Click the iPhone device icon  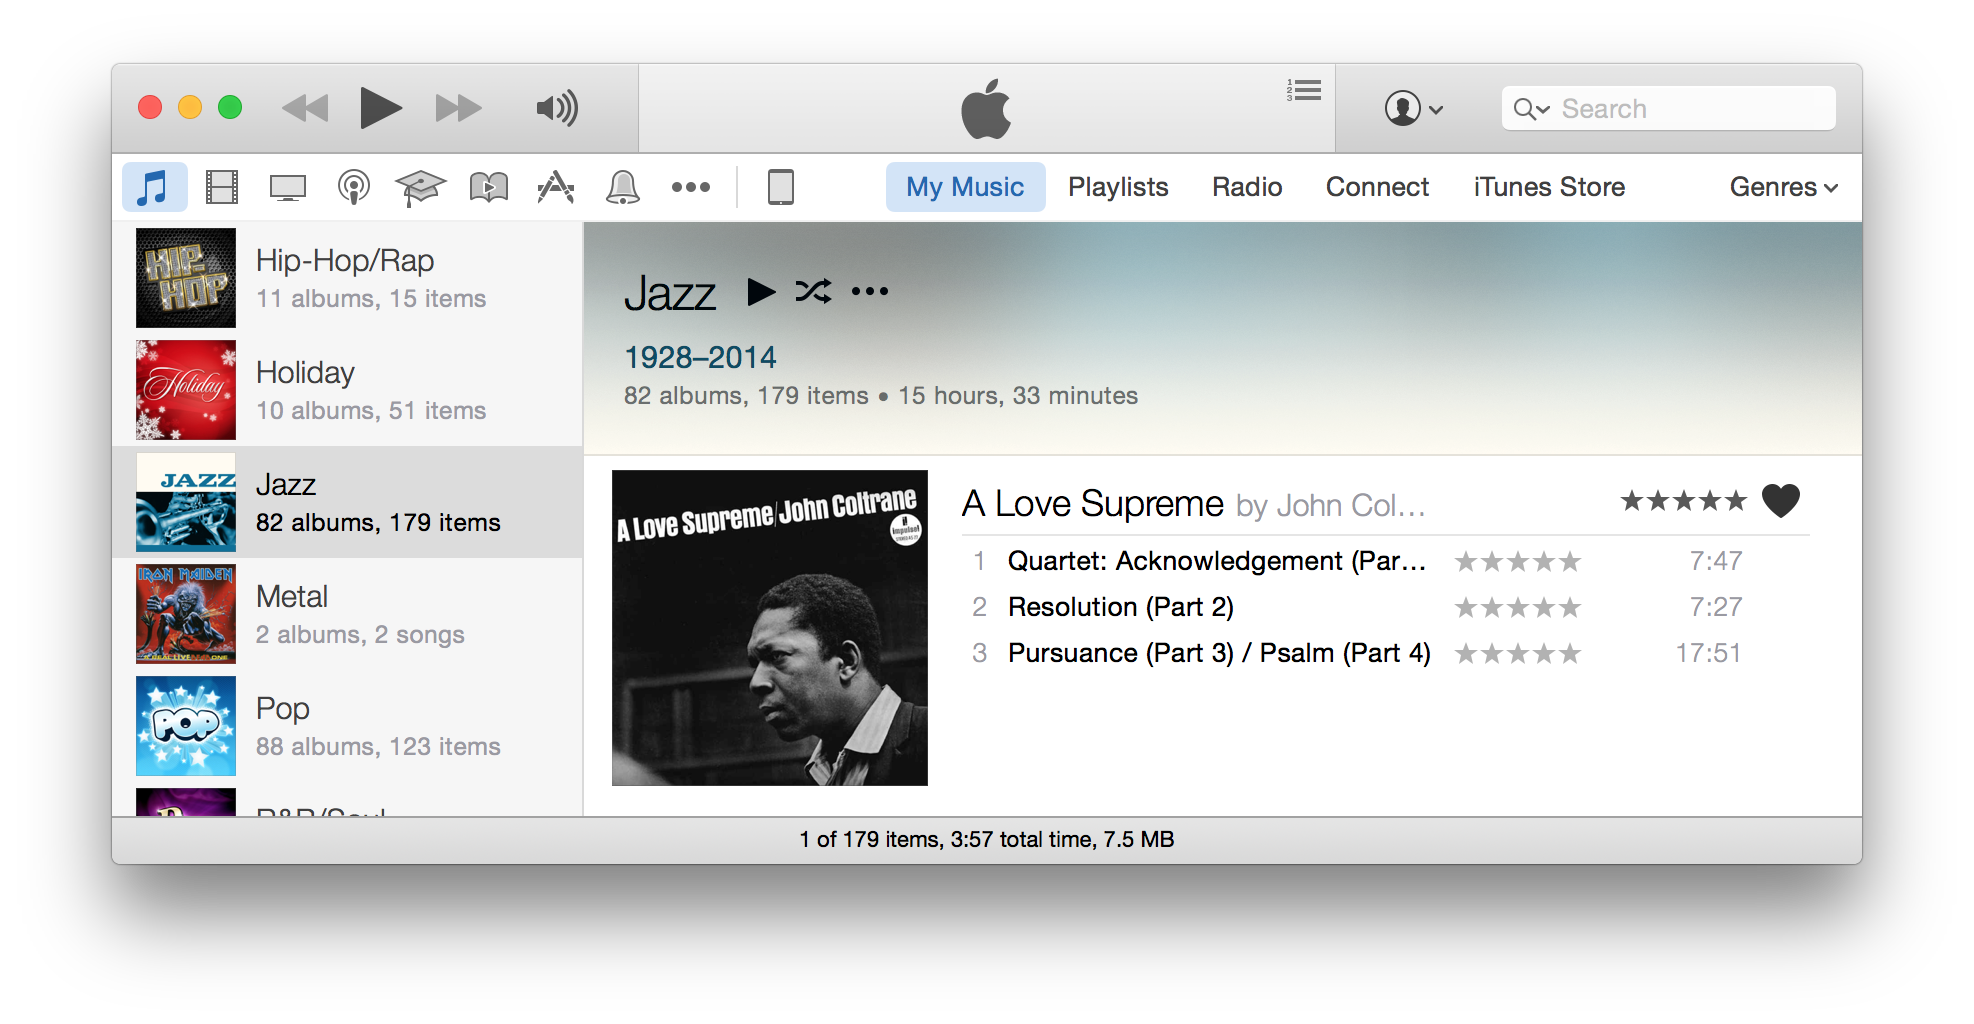tap(781, 187)
